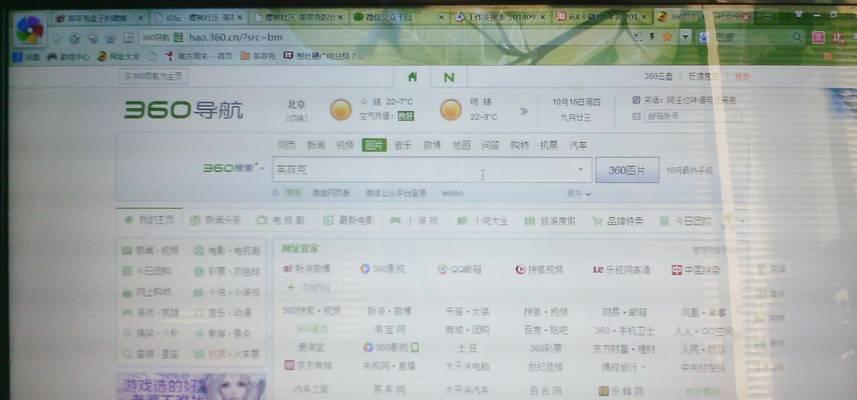857x400 pixels.
Task: Select 汽车 search type tab
Action: (x=578, y=145)
